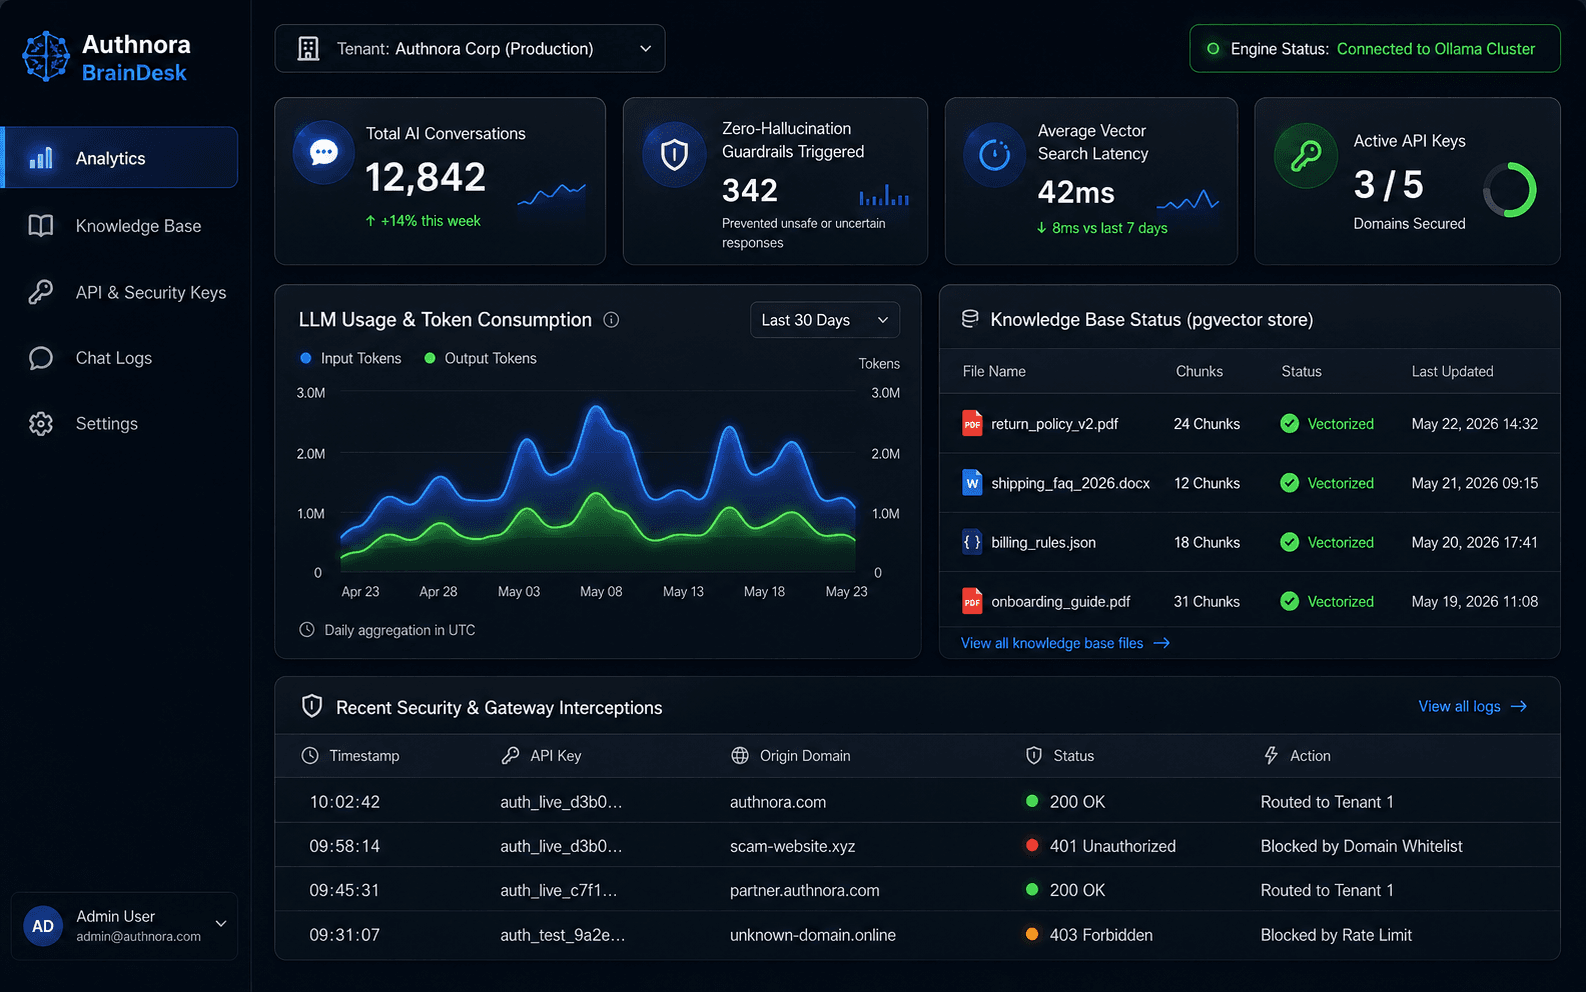This screenshot has height=992, width=1586.
Task: Click the onboarding_guide.pdf file icon
Action: [972, 601]
